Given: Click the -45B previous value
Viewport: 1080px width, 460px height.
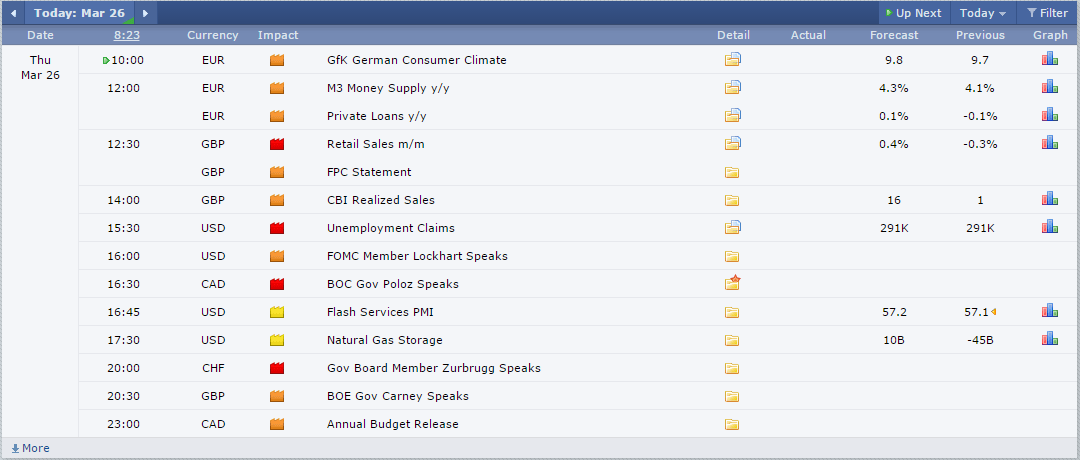Looking at the screenshot, I should click(980, 340).
